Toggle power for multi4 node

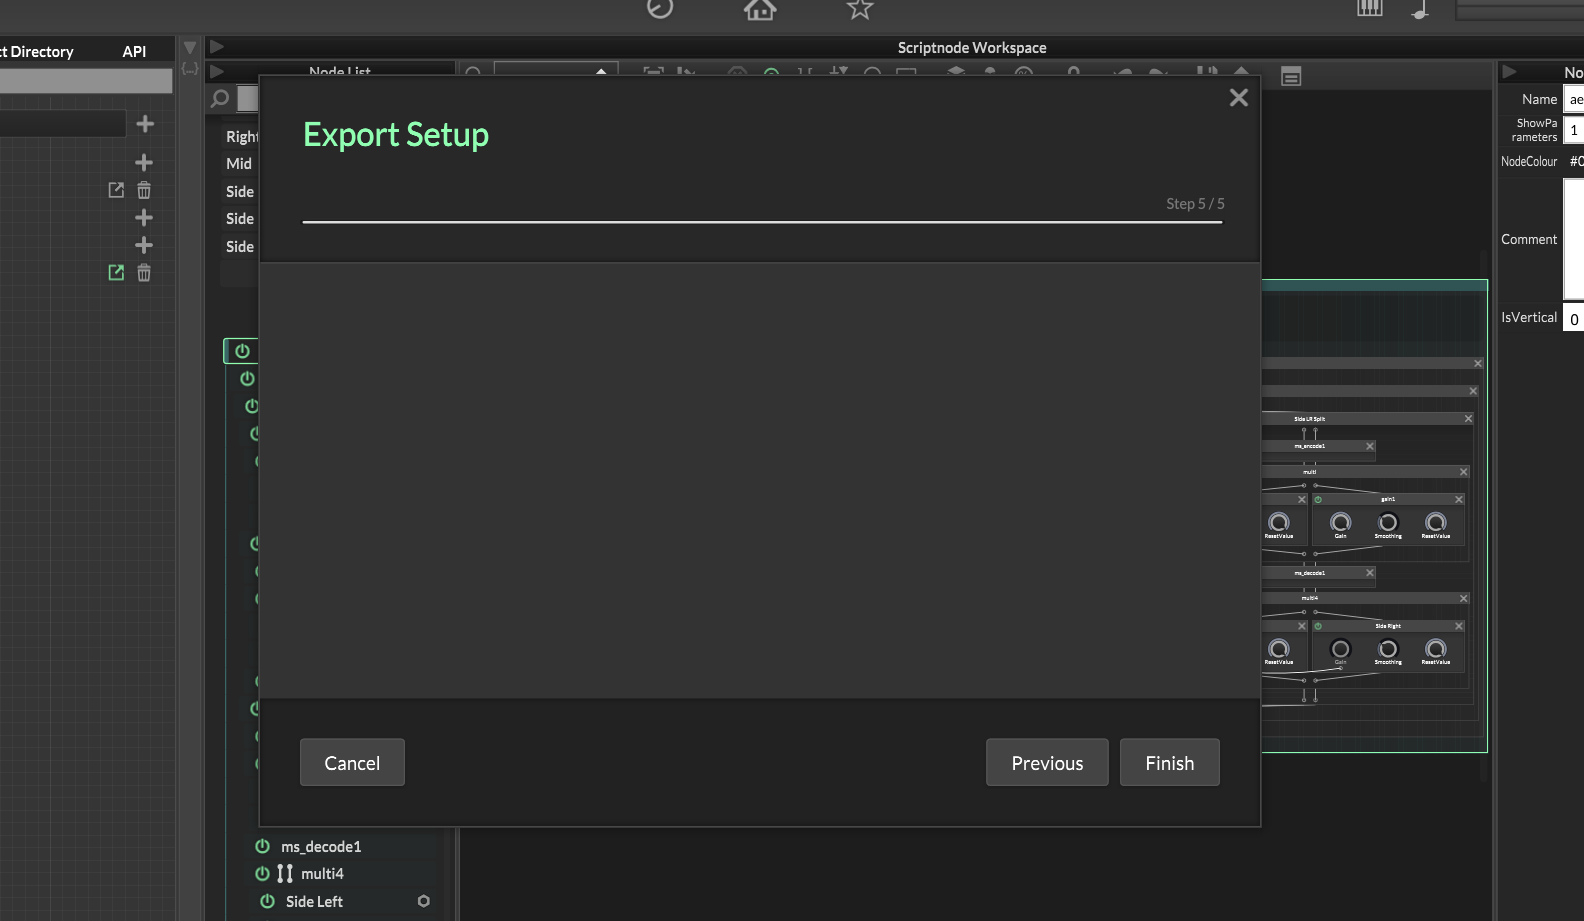click(x=262, y=873)
